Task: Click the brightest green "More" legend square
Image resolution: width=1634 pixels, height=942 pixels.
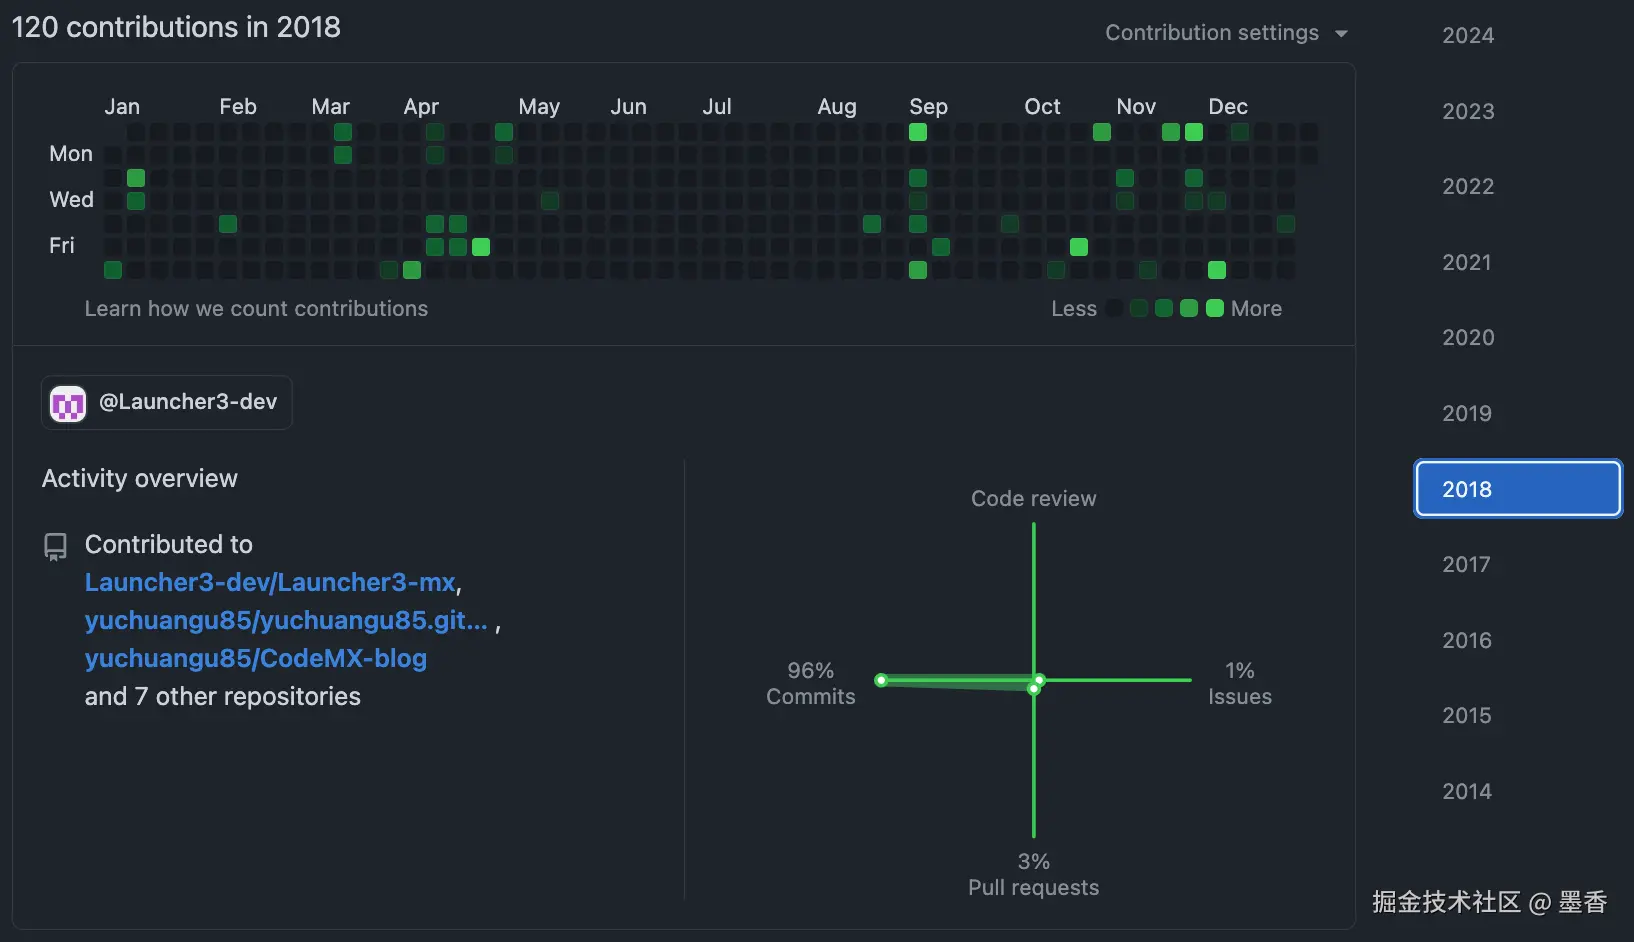Action: click(x=1214, y=308)
